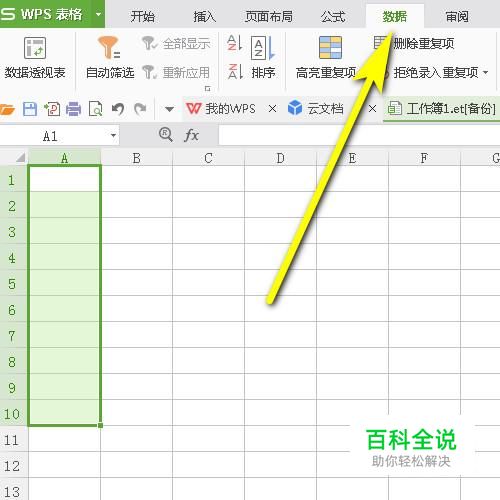Close the 我的WPS tab

point(272,109)
